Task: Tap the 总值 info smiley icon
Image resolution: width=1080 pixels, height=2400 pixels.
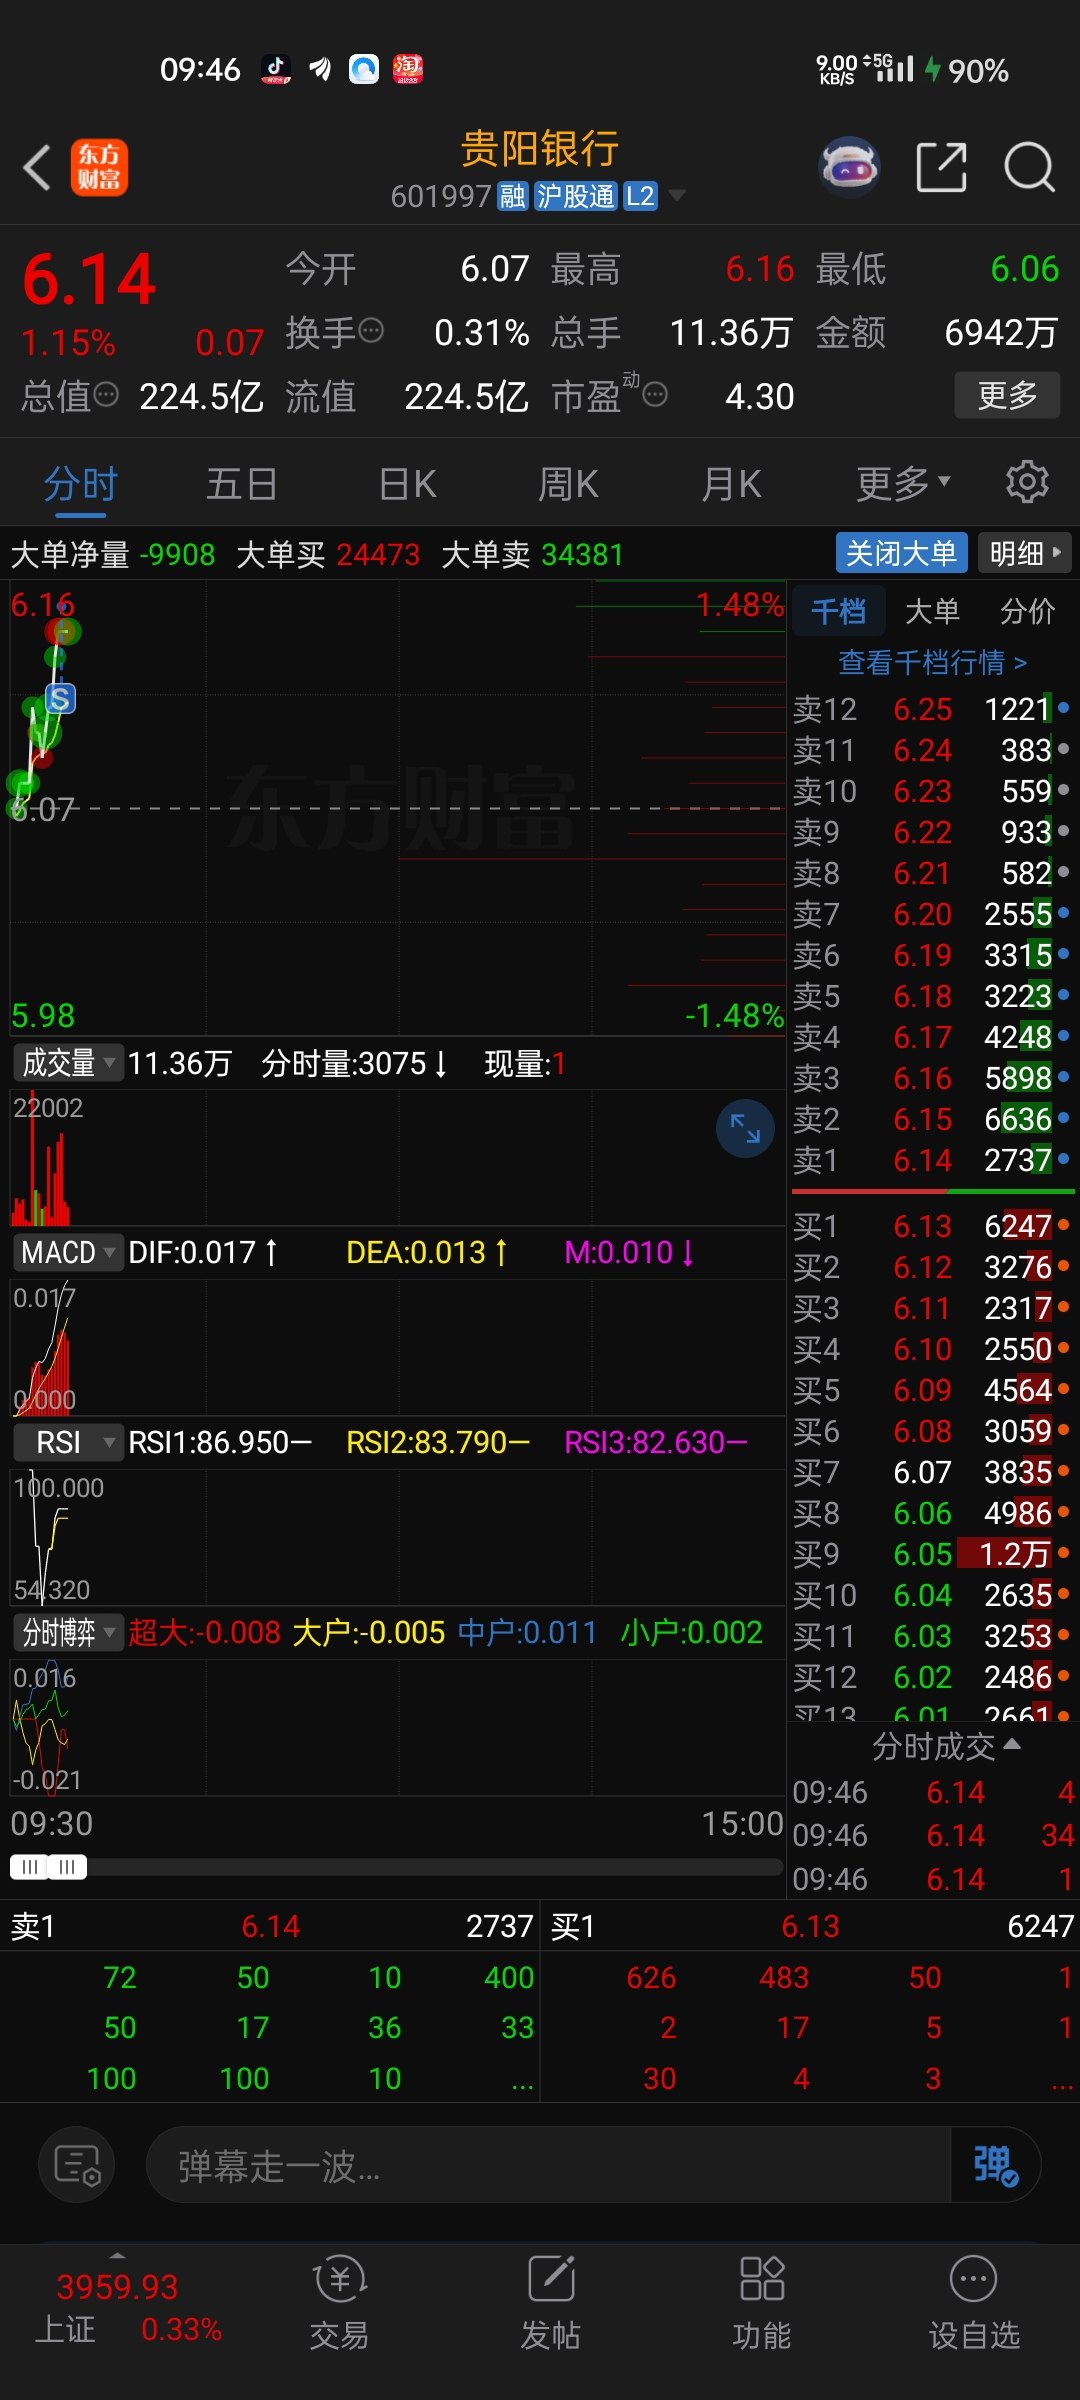Action: pos(106,395)
